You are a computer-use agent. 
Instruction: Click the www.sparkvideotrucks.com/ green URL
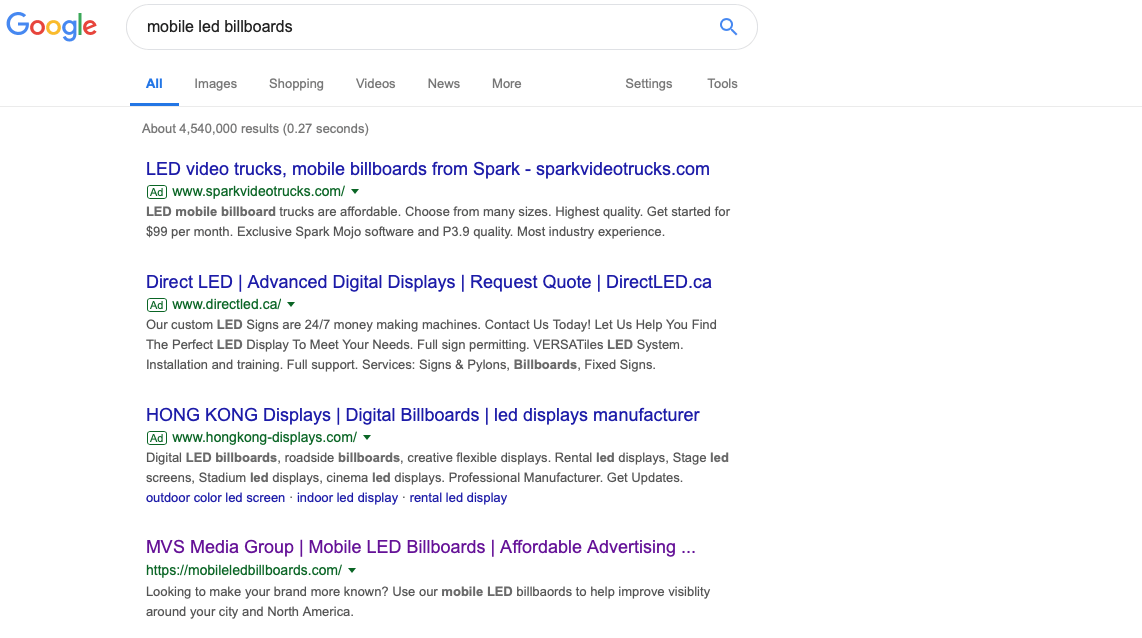click(259, 192)
